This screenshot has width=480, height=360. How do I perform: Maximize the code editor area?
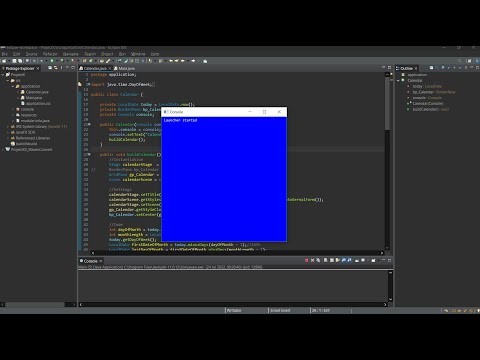(x=389, y=68)
